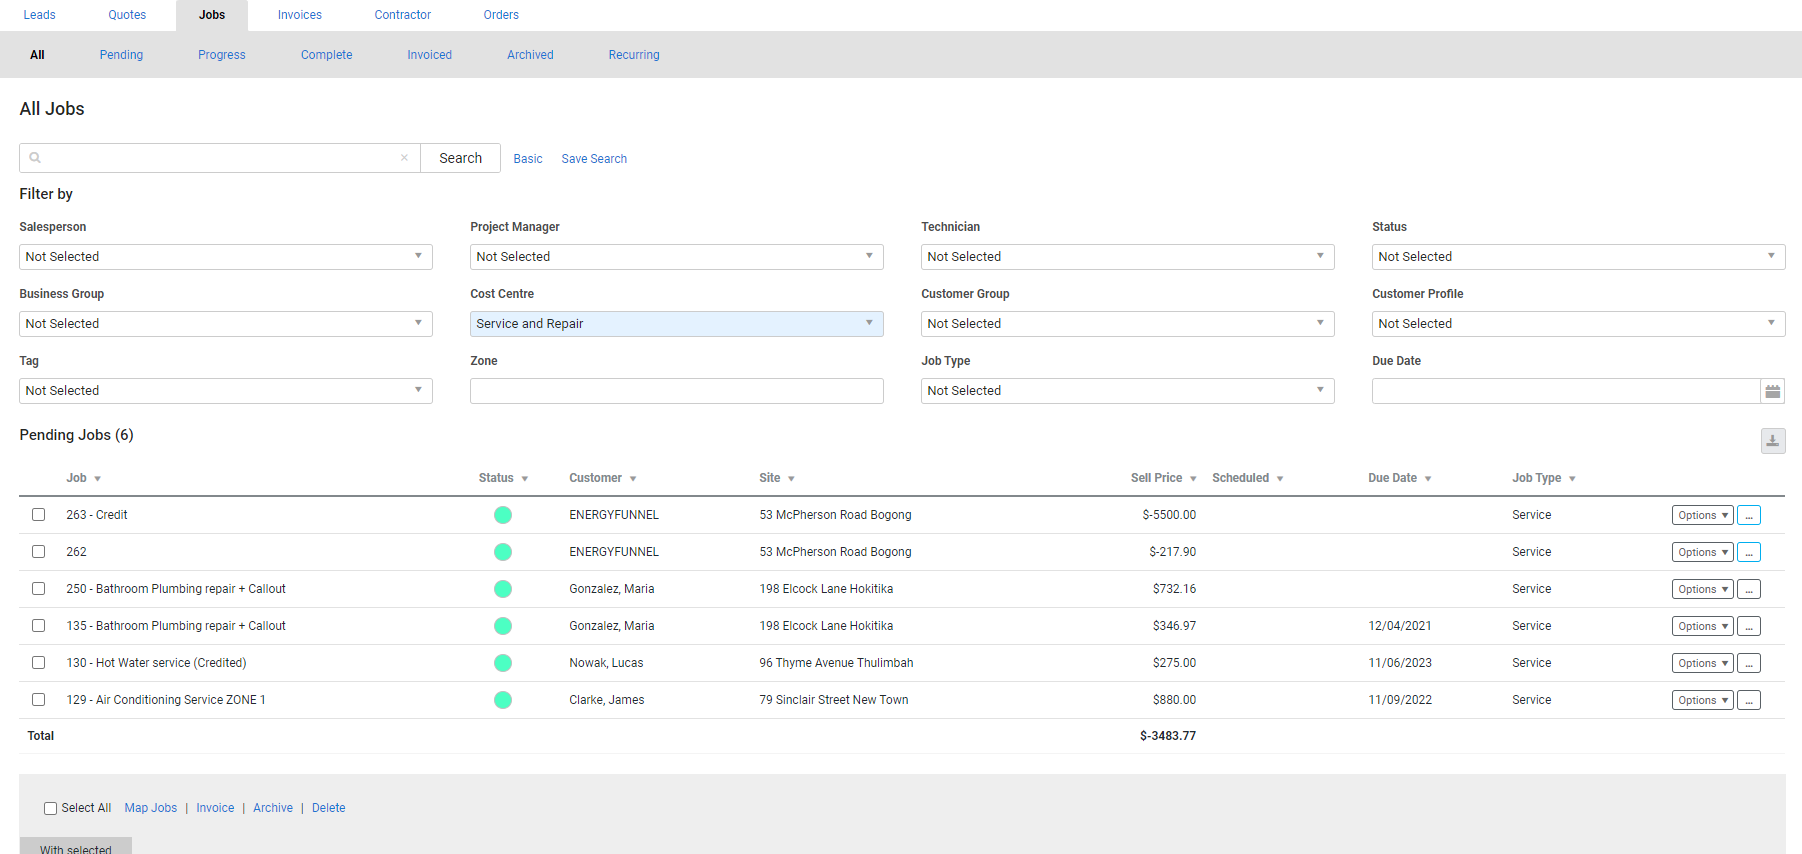Open the Due Date calendar picker
The image size is (1802, 854).
click(x=1773, y=391)
